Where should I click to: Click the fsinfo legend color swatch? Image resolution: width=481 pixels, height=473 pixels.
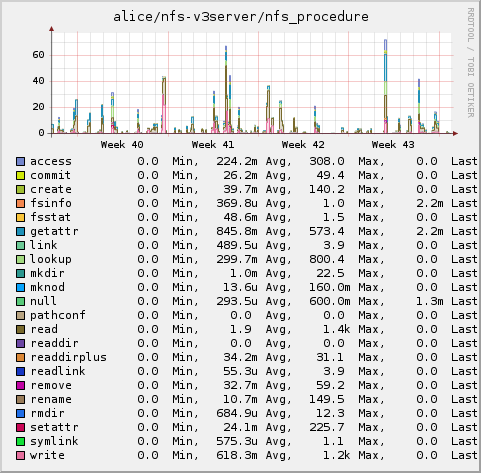[x=20, y=204]
